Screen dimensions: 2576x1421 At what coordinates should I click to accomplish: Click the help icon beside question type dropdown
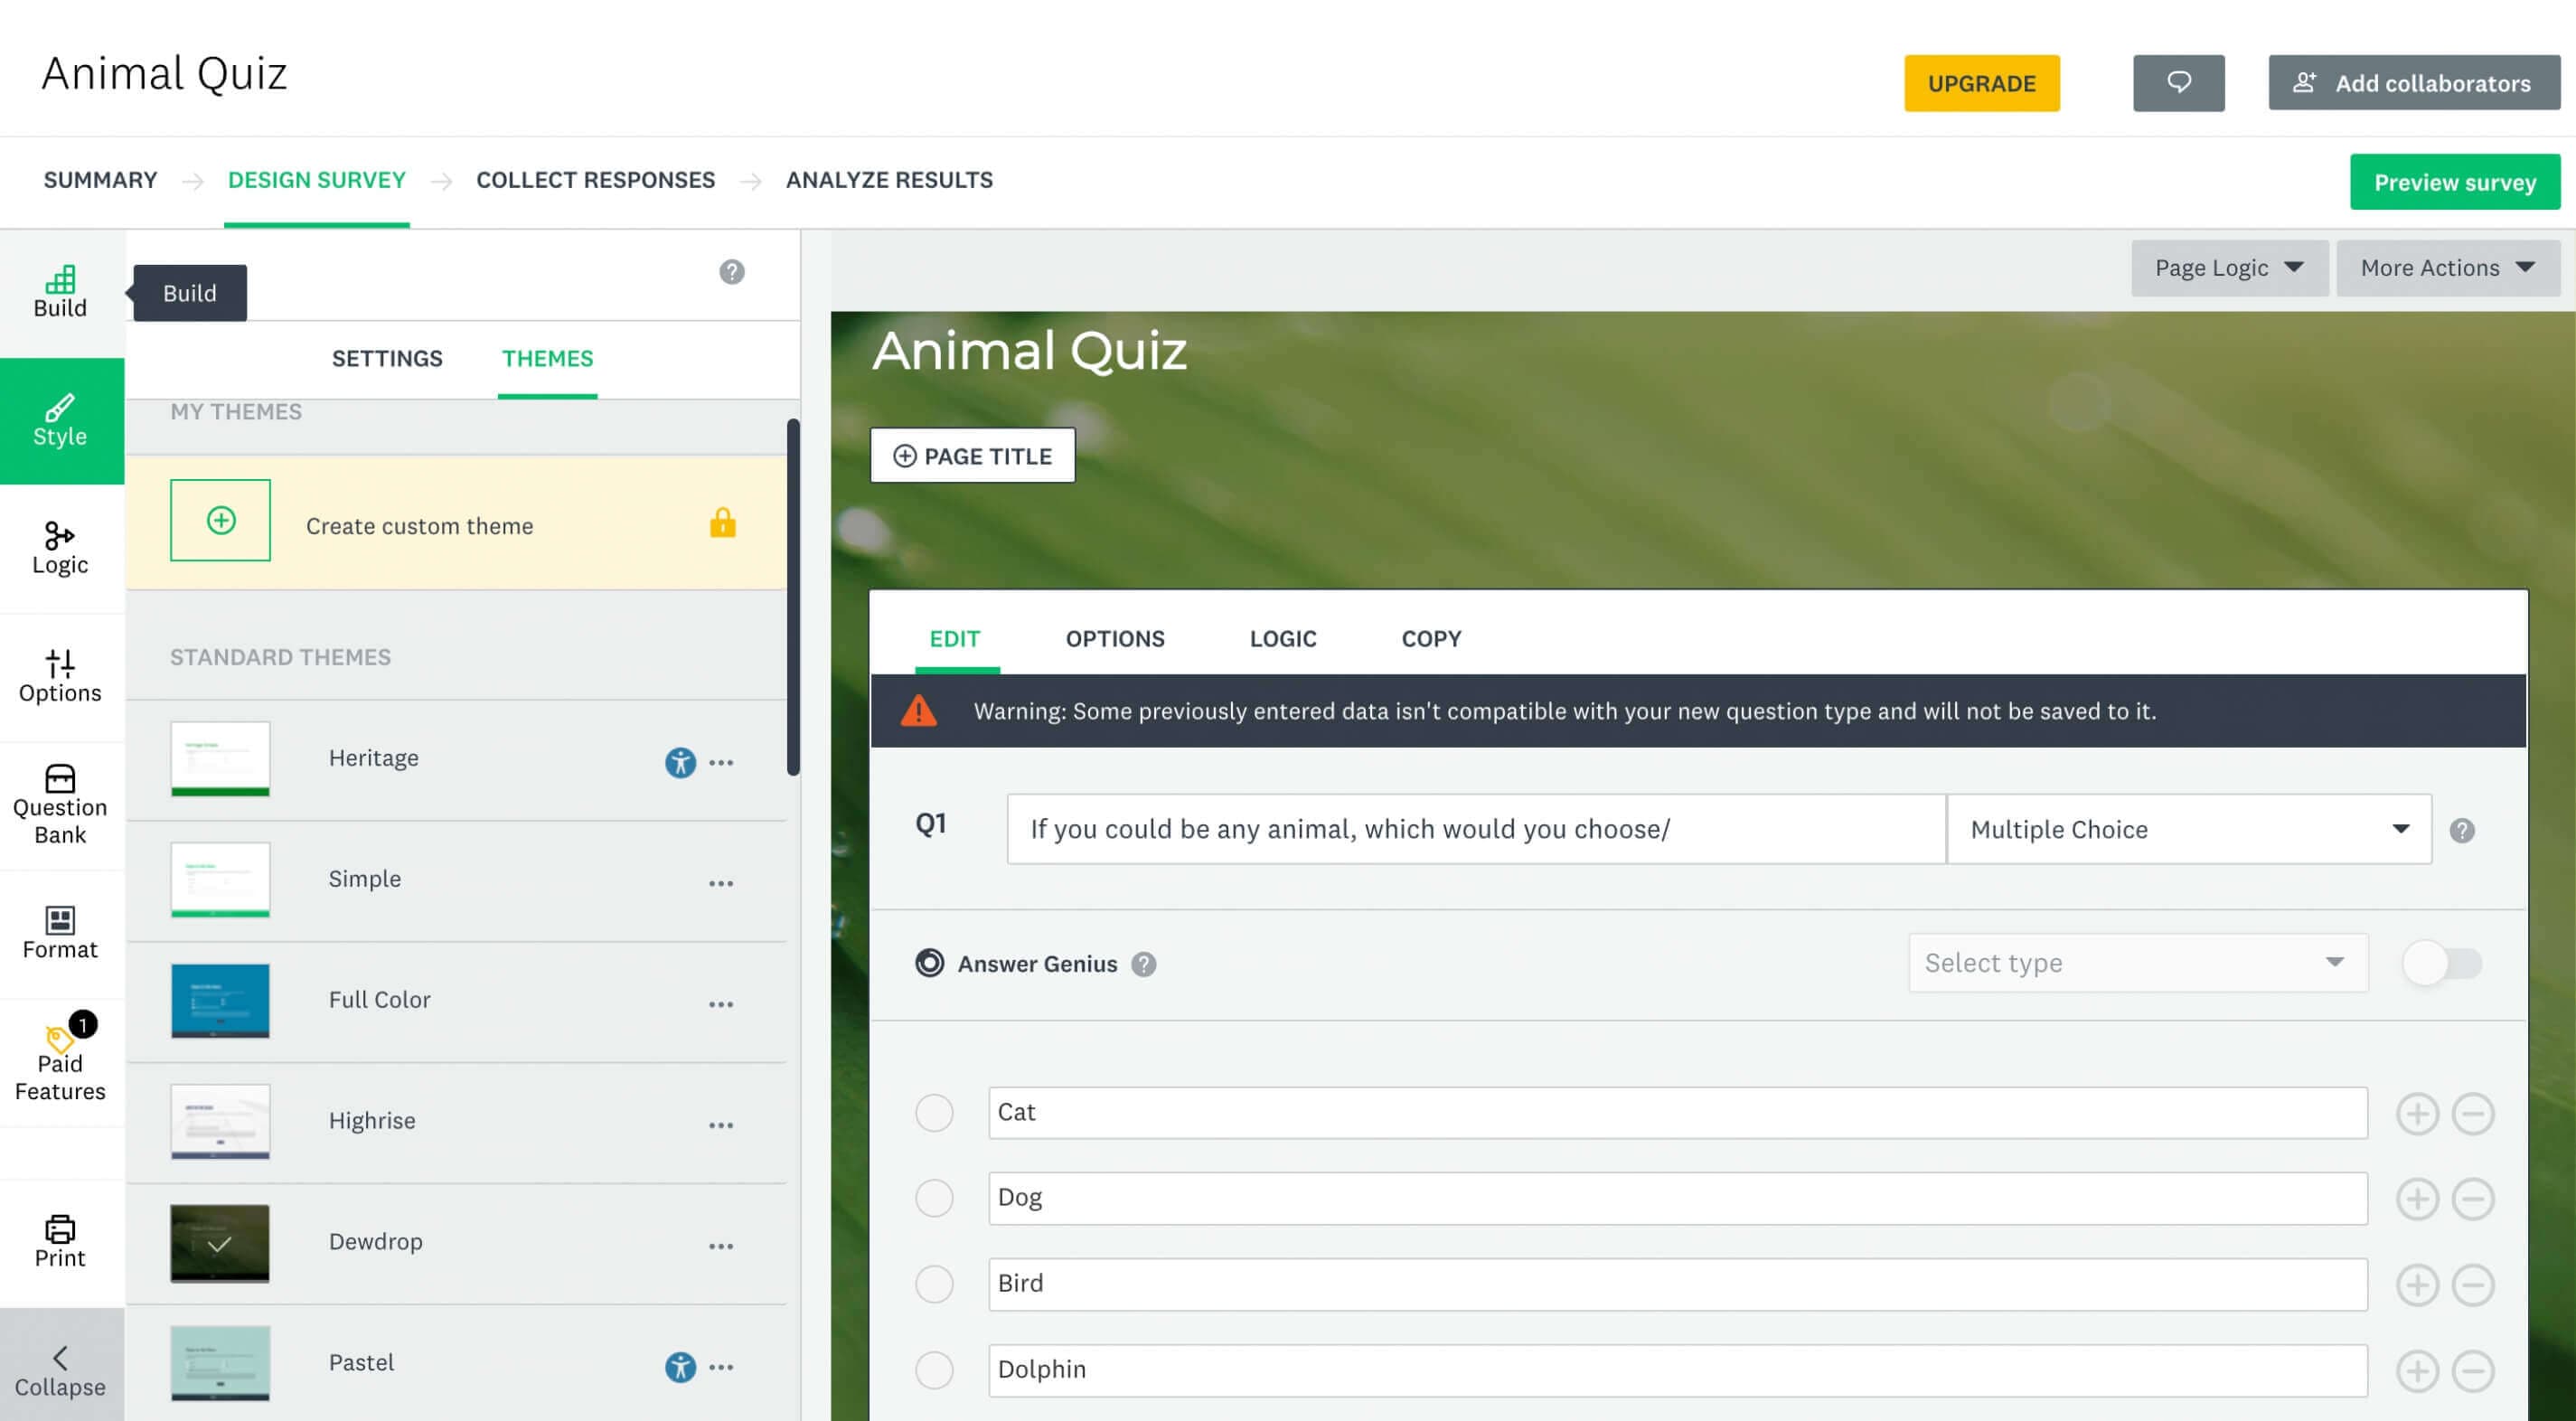point(2462,830)
